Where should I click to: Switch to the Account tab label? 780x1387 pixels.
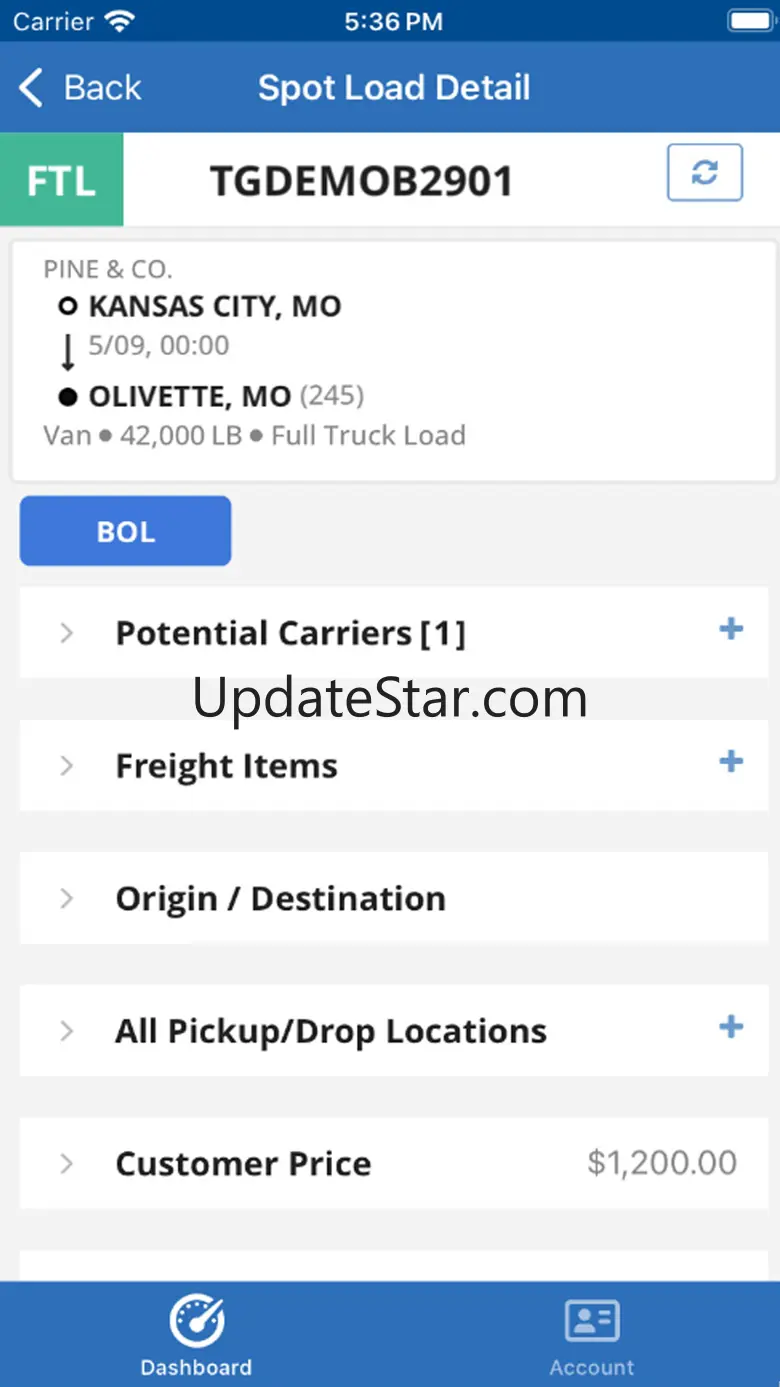(592, 1367)
